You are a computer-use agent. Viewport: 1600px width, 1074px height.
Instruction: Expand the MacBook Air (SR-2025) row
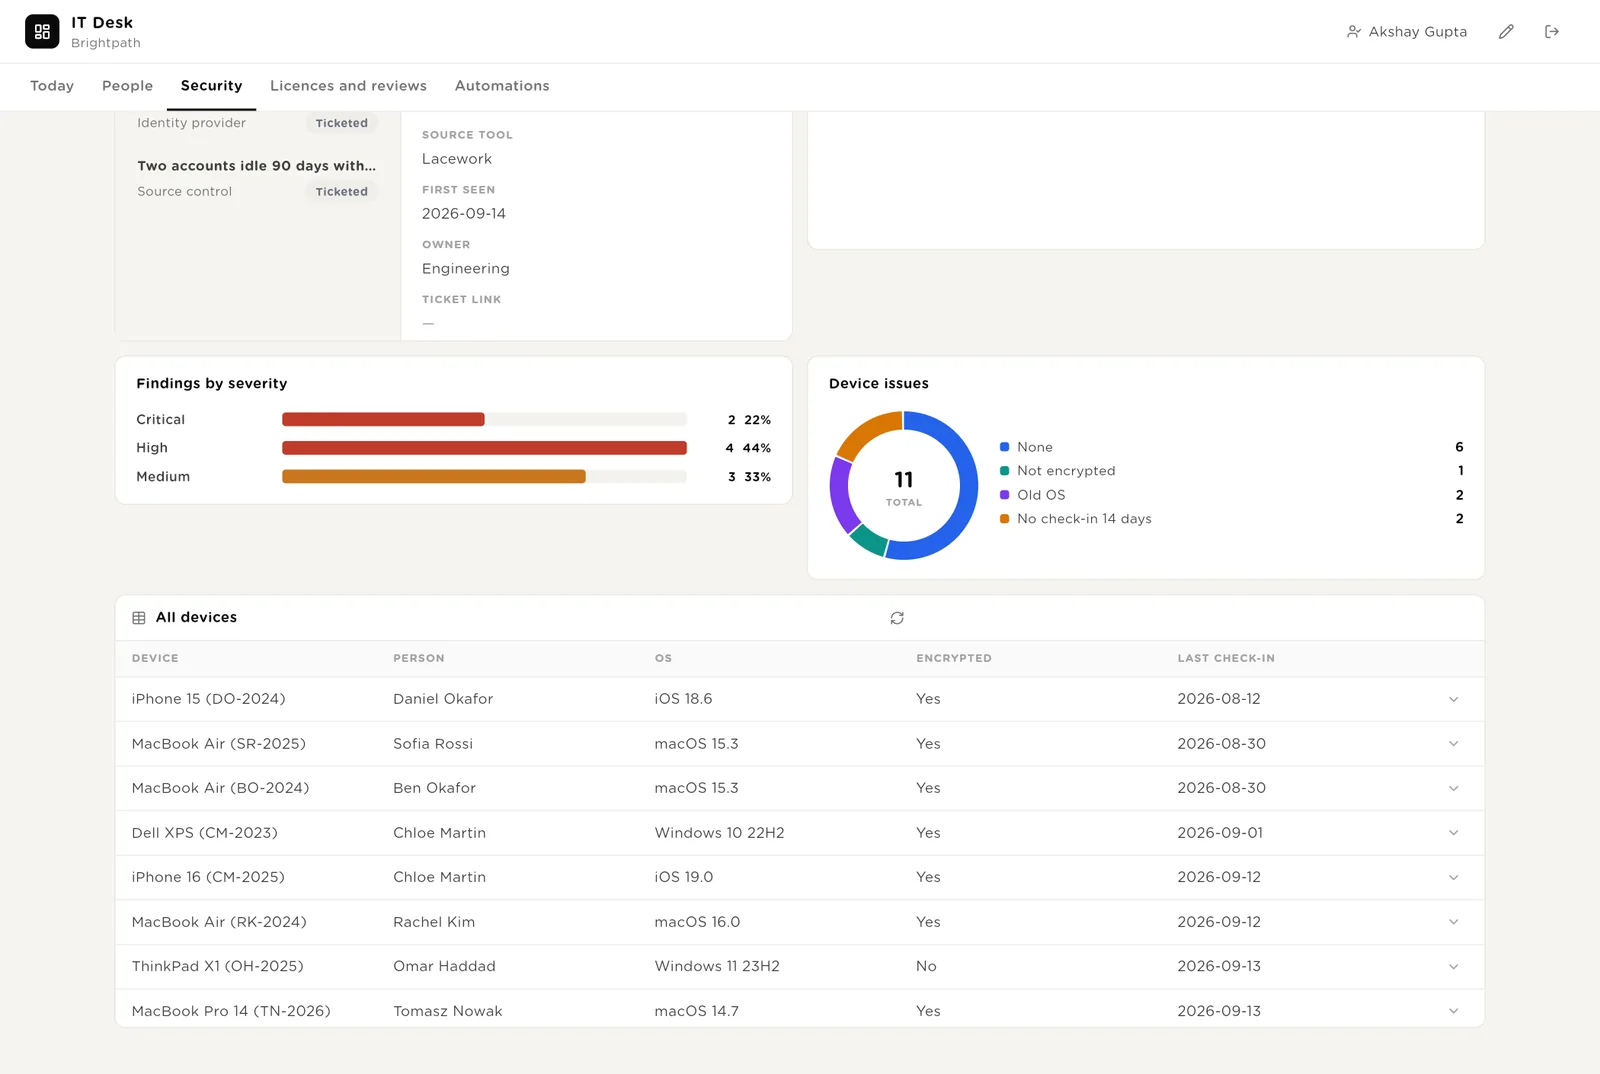1453,744
